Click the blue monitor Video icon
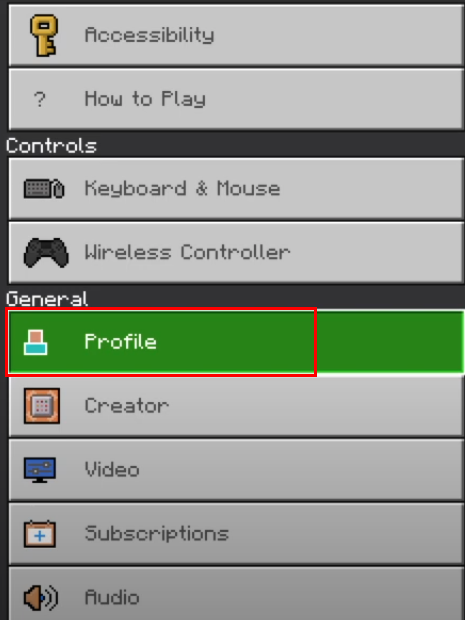 click(40, 470)
